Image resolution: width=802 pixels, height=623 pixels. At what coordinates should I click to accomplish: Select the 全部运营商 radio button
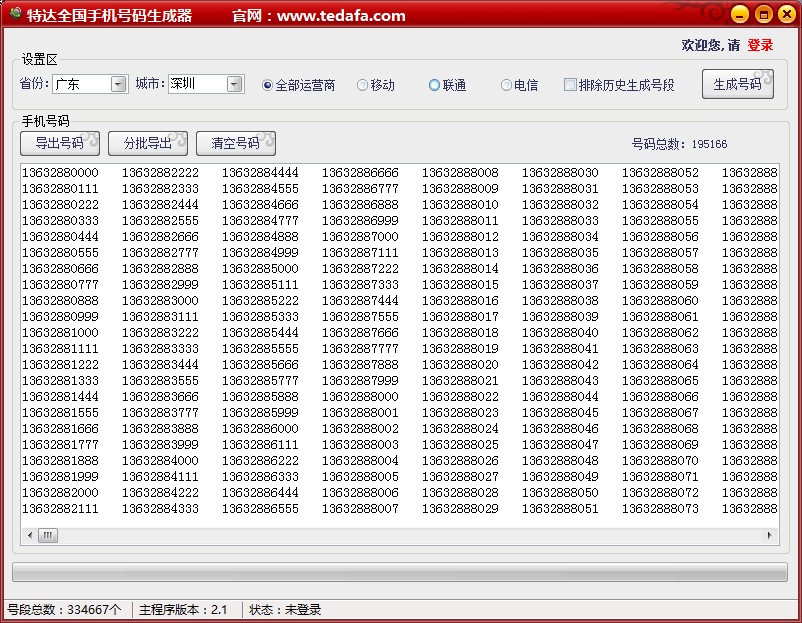point(267,85)
